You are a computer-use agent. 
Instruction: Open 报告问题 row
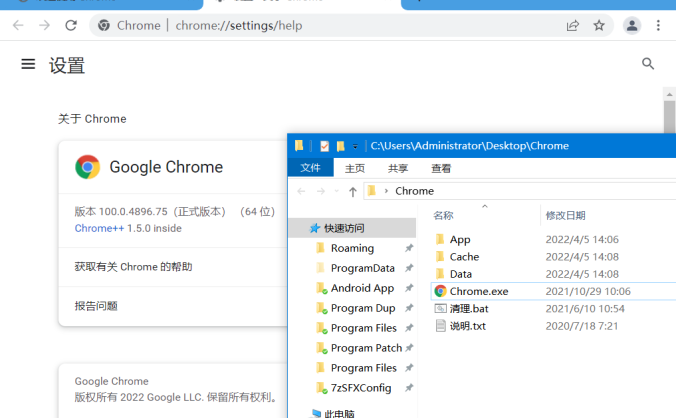point(173,306)
